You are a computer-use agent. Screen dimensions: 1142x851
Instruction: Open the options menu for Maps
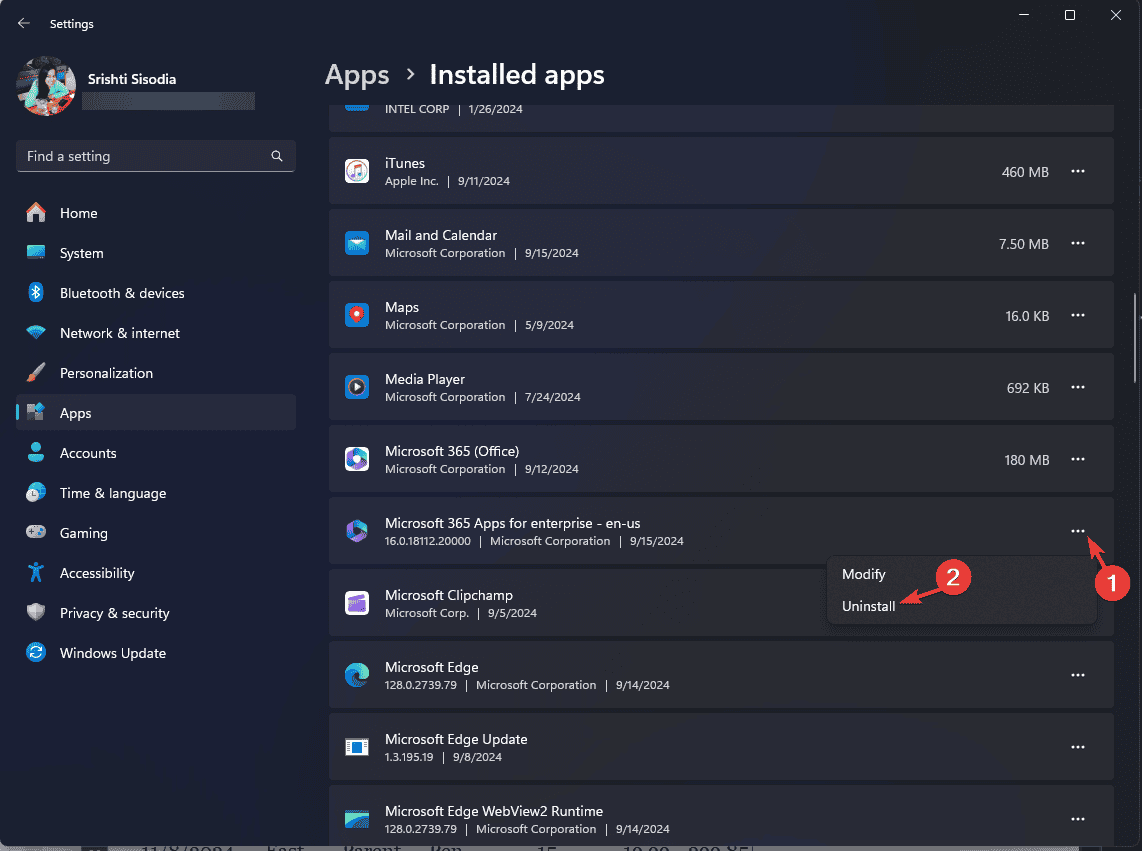pyautogui.click(x=1078, y=315)
